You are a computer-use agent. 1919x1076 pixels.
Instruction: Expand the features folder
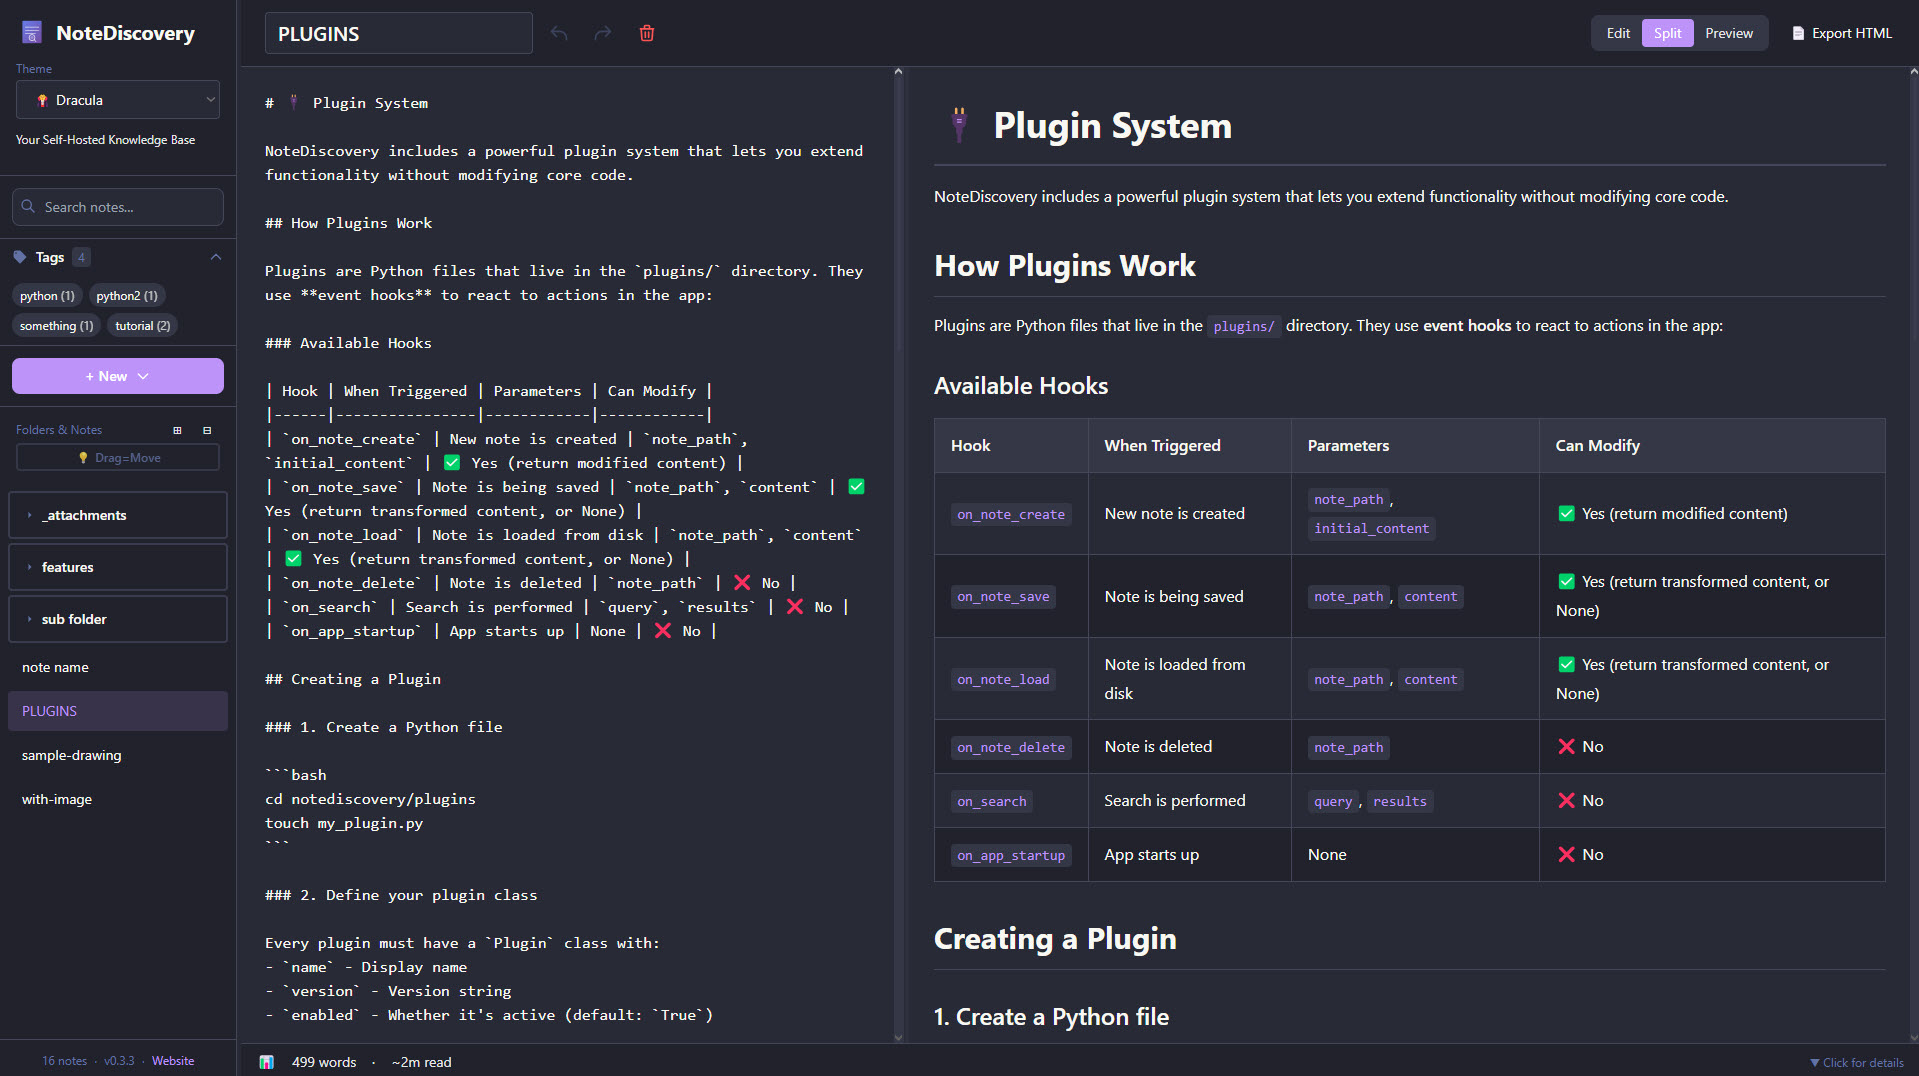[x=118, y=567]
